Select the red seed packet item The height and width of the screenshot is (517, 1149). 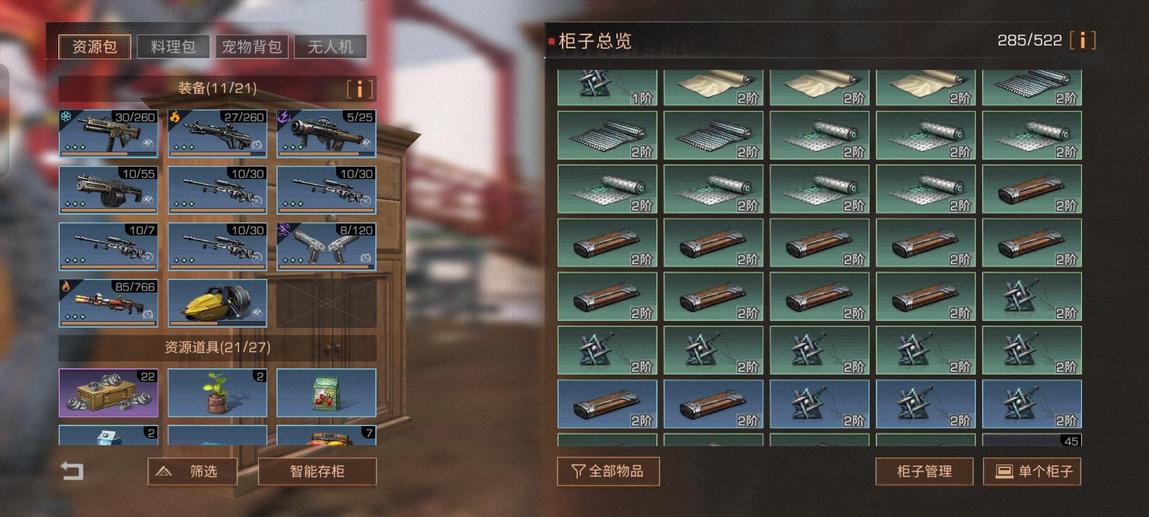click(327, 393)
